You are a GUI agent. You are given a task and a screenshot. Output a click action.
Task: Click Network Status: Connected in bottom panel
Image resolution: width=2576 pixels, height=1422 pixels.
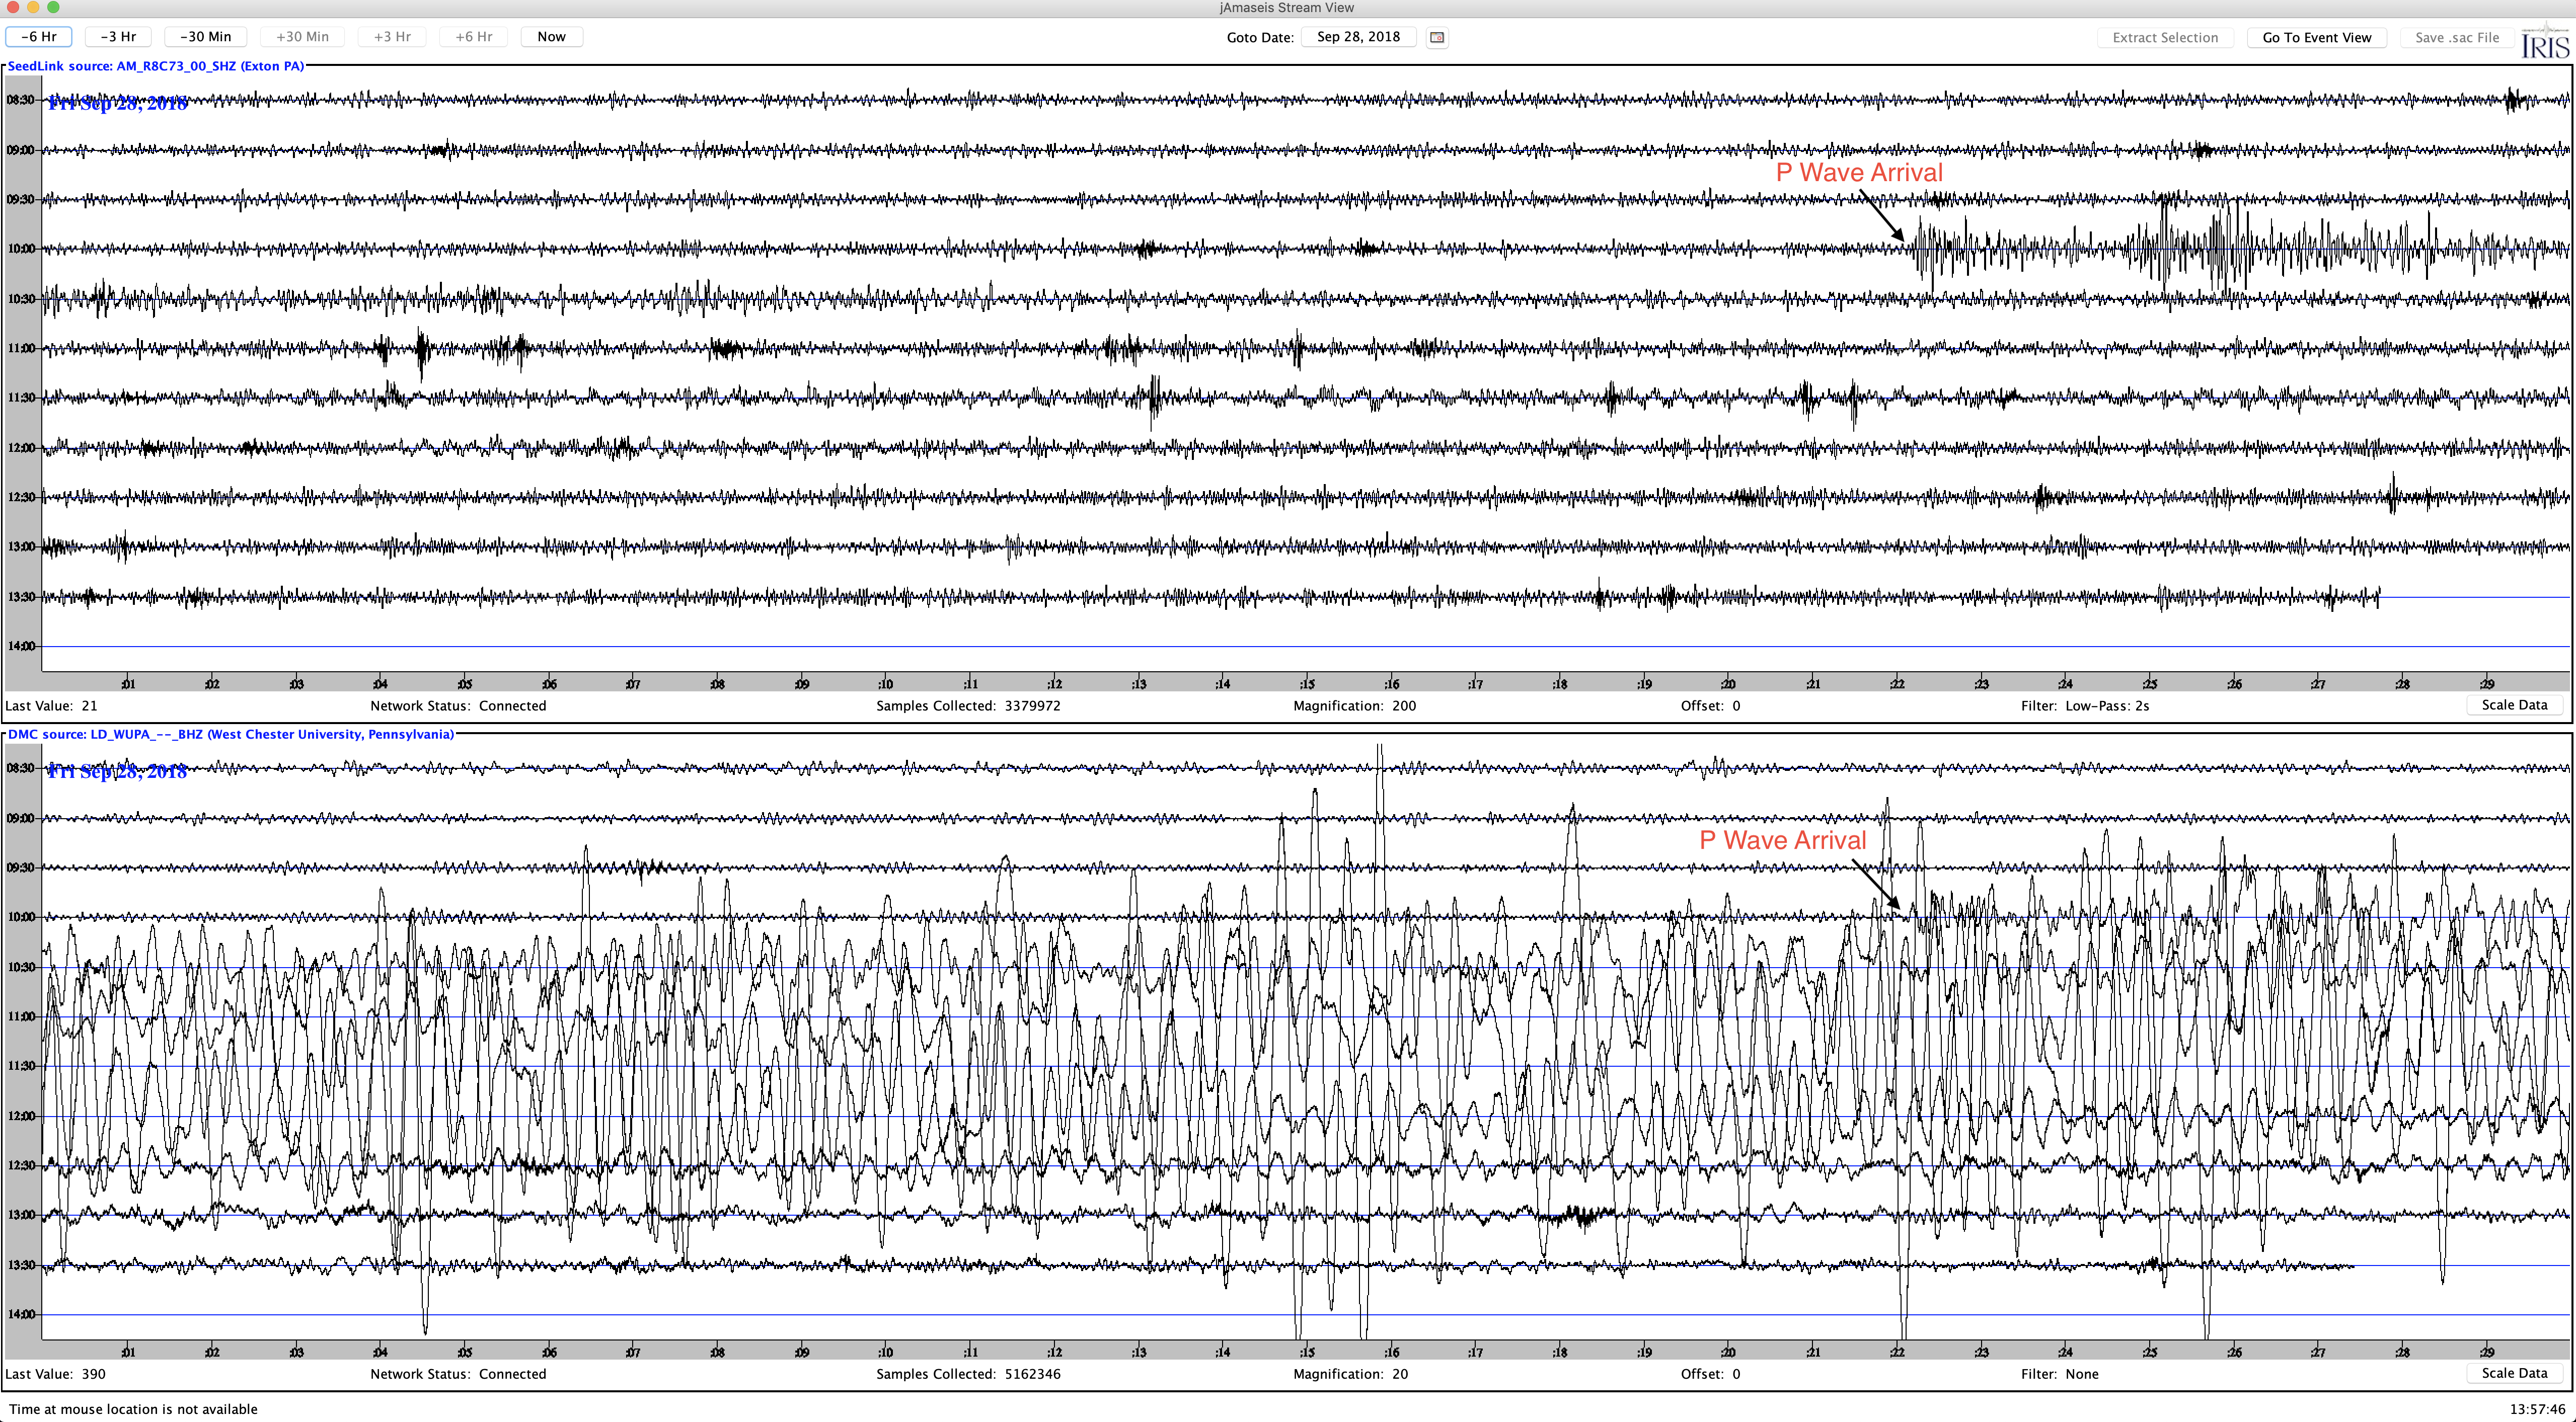click(x=458, y=1374)
